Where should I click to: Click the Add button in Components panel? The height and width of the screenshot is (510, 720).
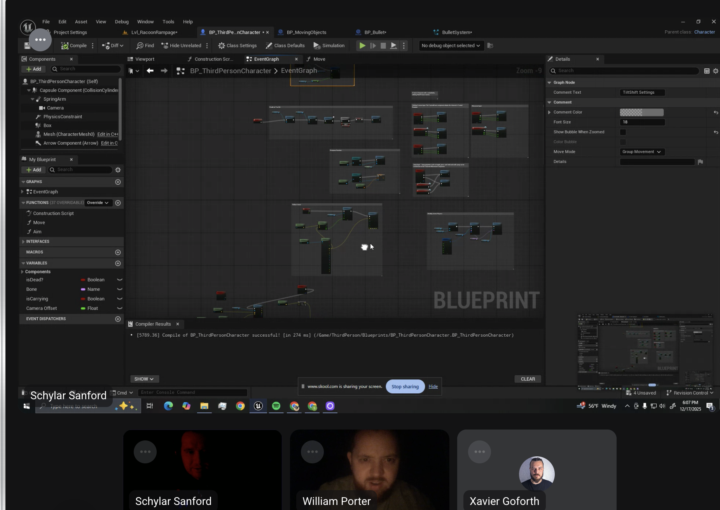pos(35,69)
